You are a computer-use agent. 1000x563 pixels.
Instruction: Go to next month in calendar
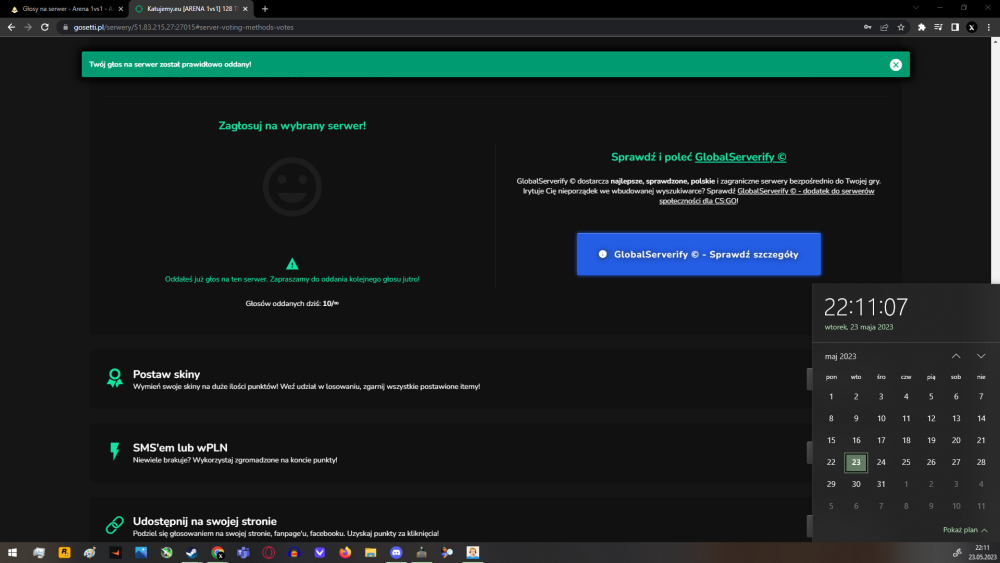(x=981, y=356)
